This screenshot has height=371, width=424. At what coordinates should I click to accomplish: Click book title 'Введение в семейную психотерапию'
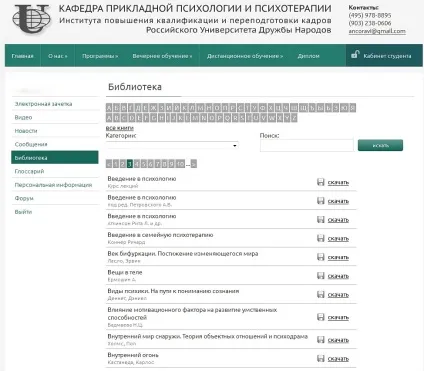pyautogui.click(x=160, y=235)
